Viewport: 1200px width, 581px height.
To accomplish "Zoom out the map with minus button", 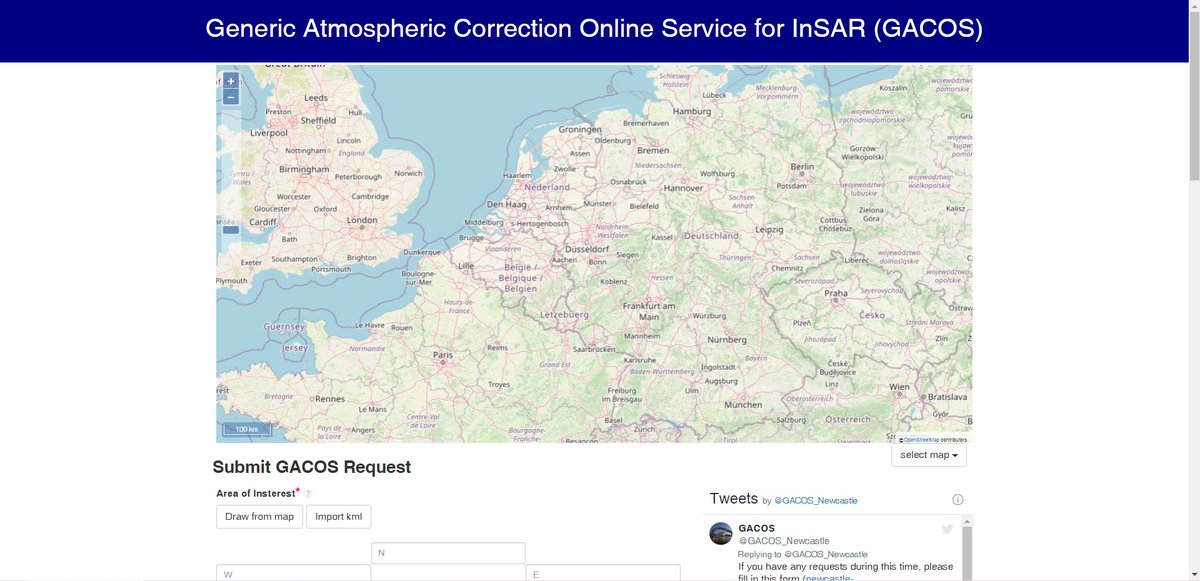I will tap(231, 97).
